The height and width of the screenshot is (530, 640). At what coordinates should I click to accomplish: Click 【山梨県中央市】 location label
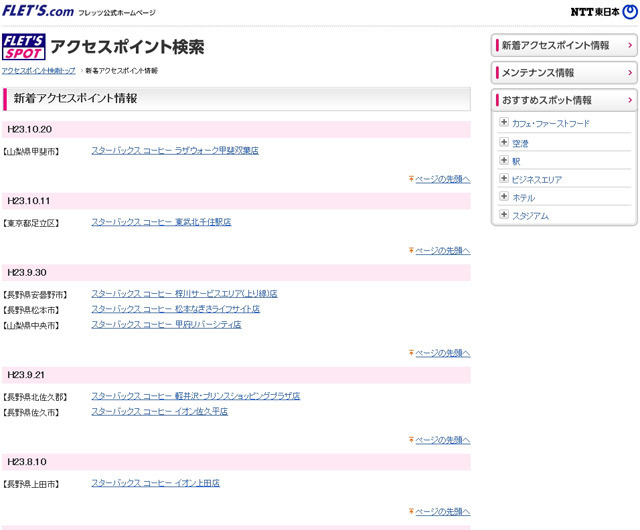point(31,326)
